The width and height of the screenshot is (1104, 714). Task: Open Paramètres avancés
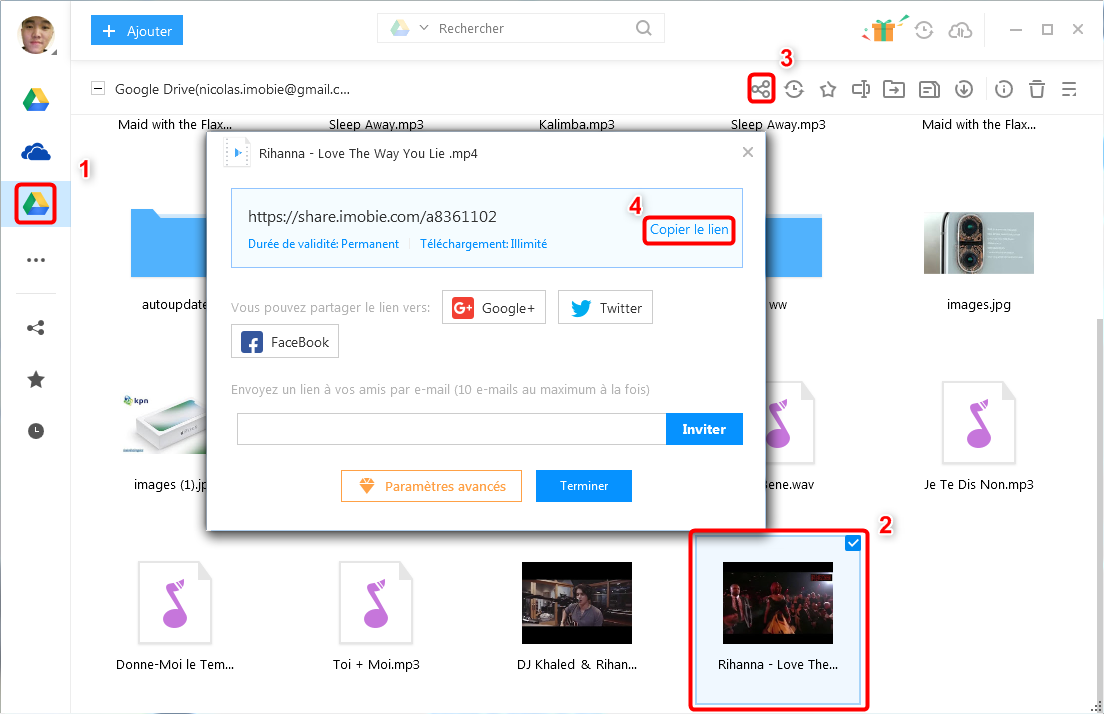point(432,486)
